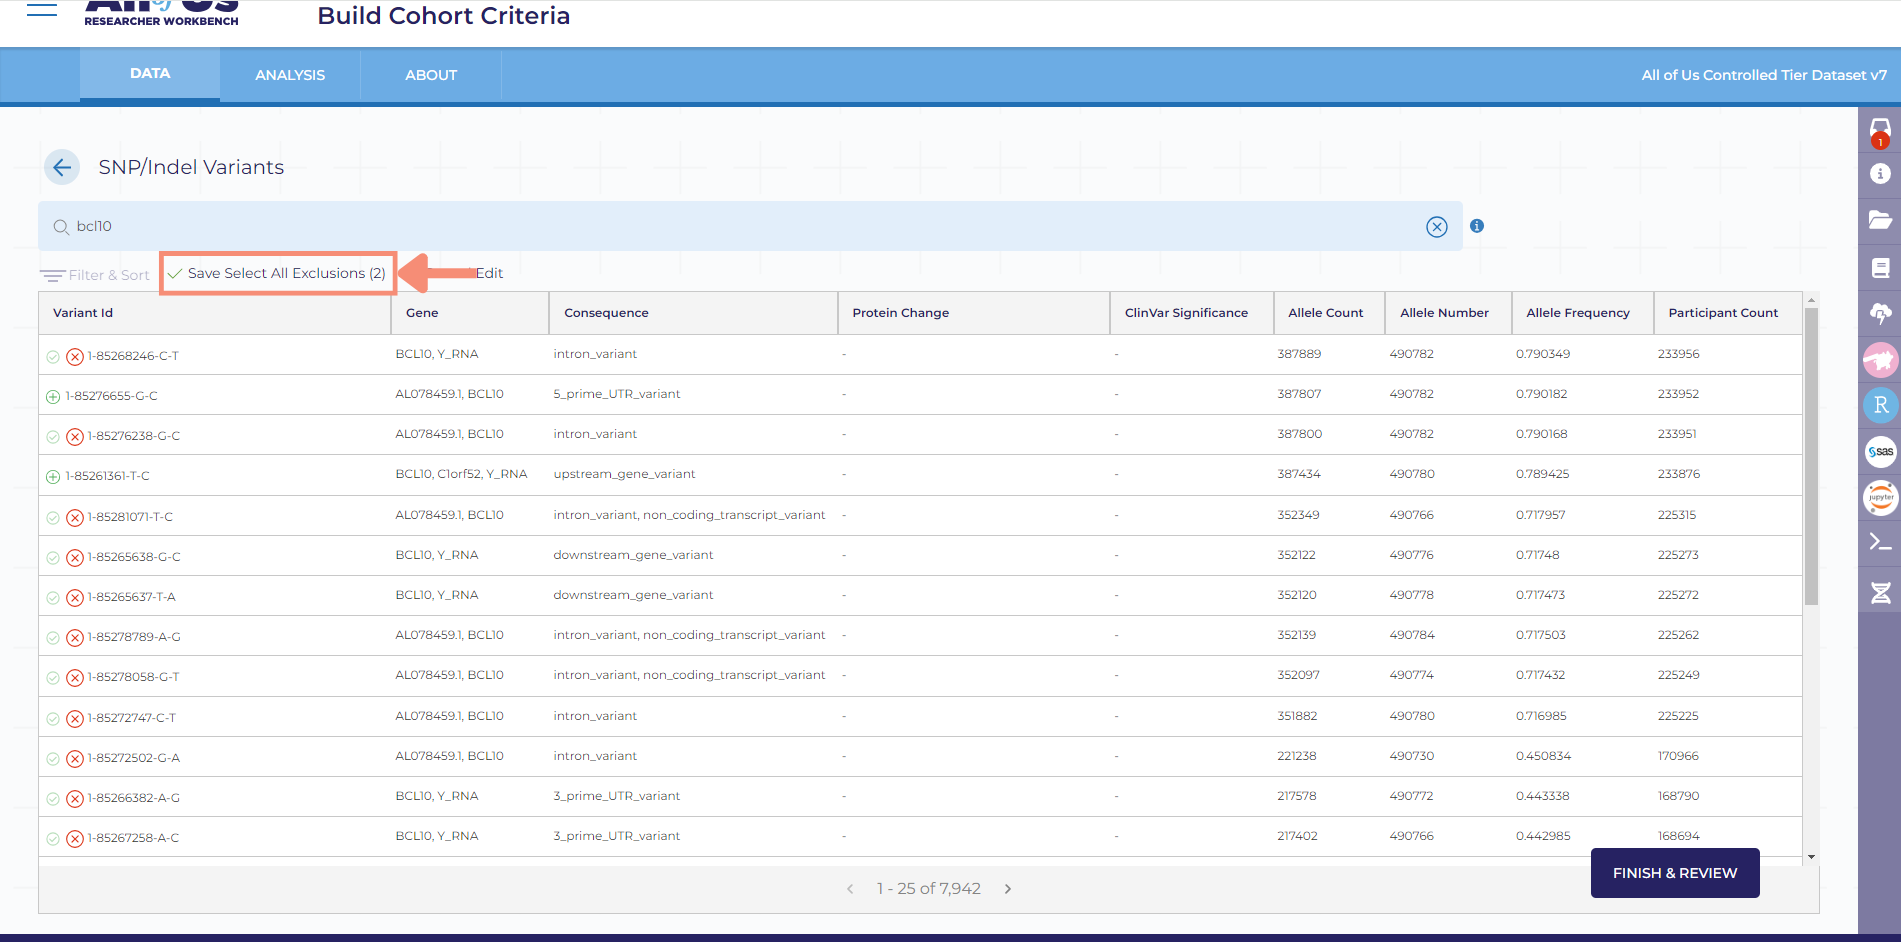The width and height of the screenshot is (1901, 942).
Task: Open the sidebar help info icon
Action: pyautogui.click(x=1880, y=174)
